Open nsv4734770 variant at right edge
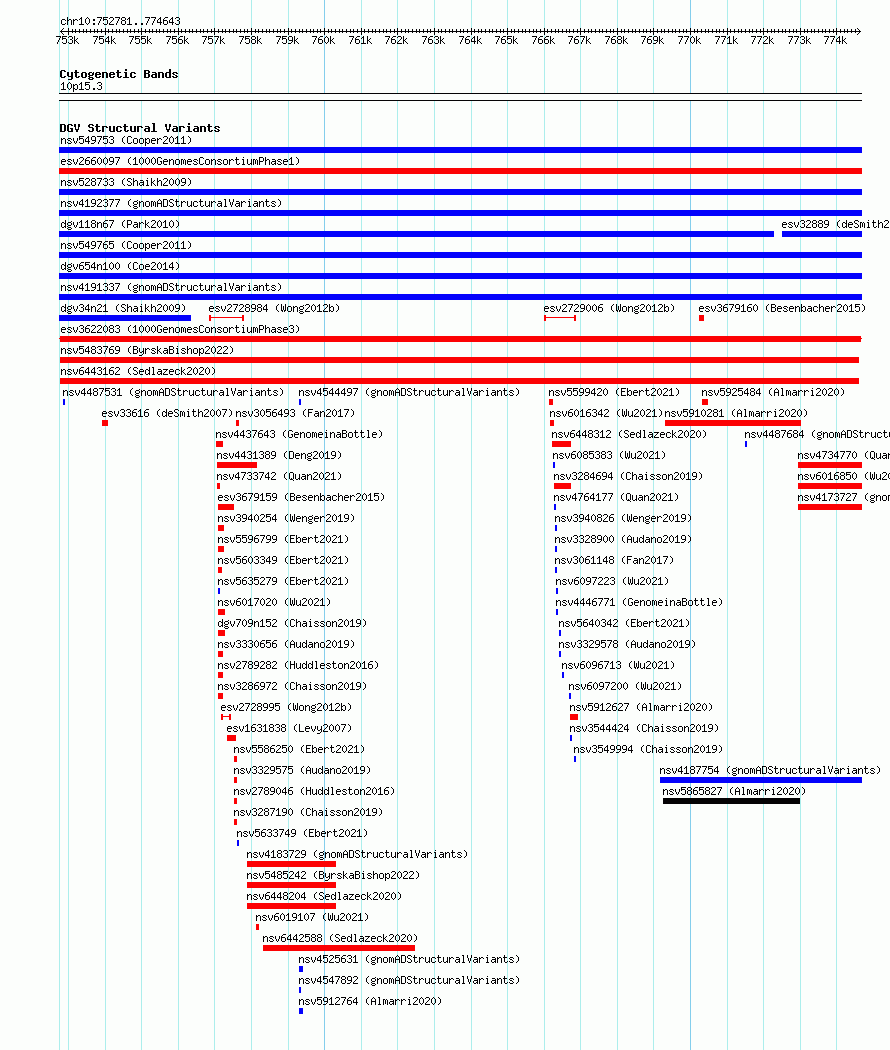Viewport: 890px width, 1050px height. (x=844, y=455)
